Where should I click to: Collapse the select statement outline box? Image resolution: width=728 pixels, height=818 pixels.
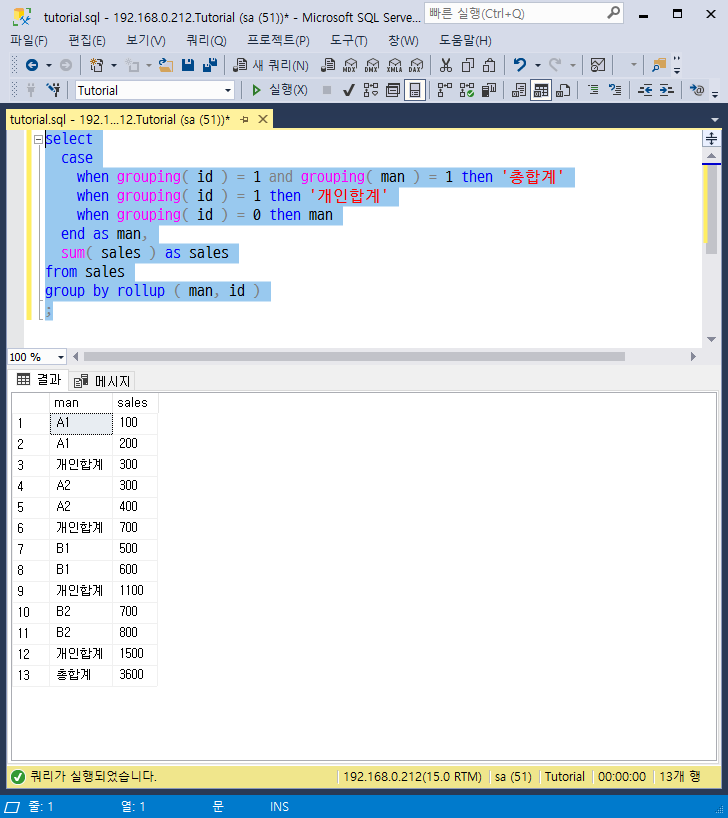click(38, 139)
